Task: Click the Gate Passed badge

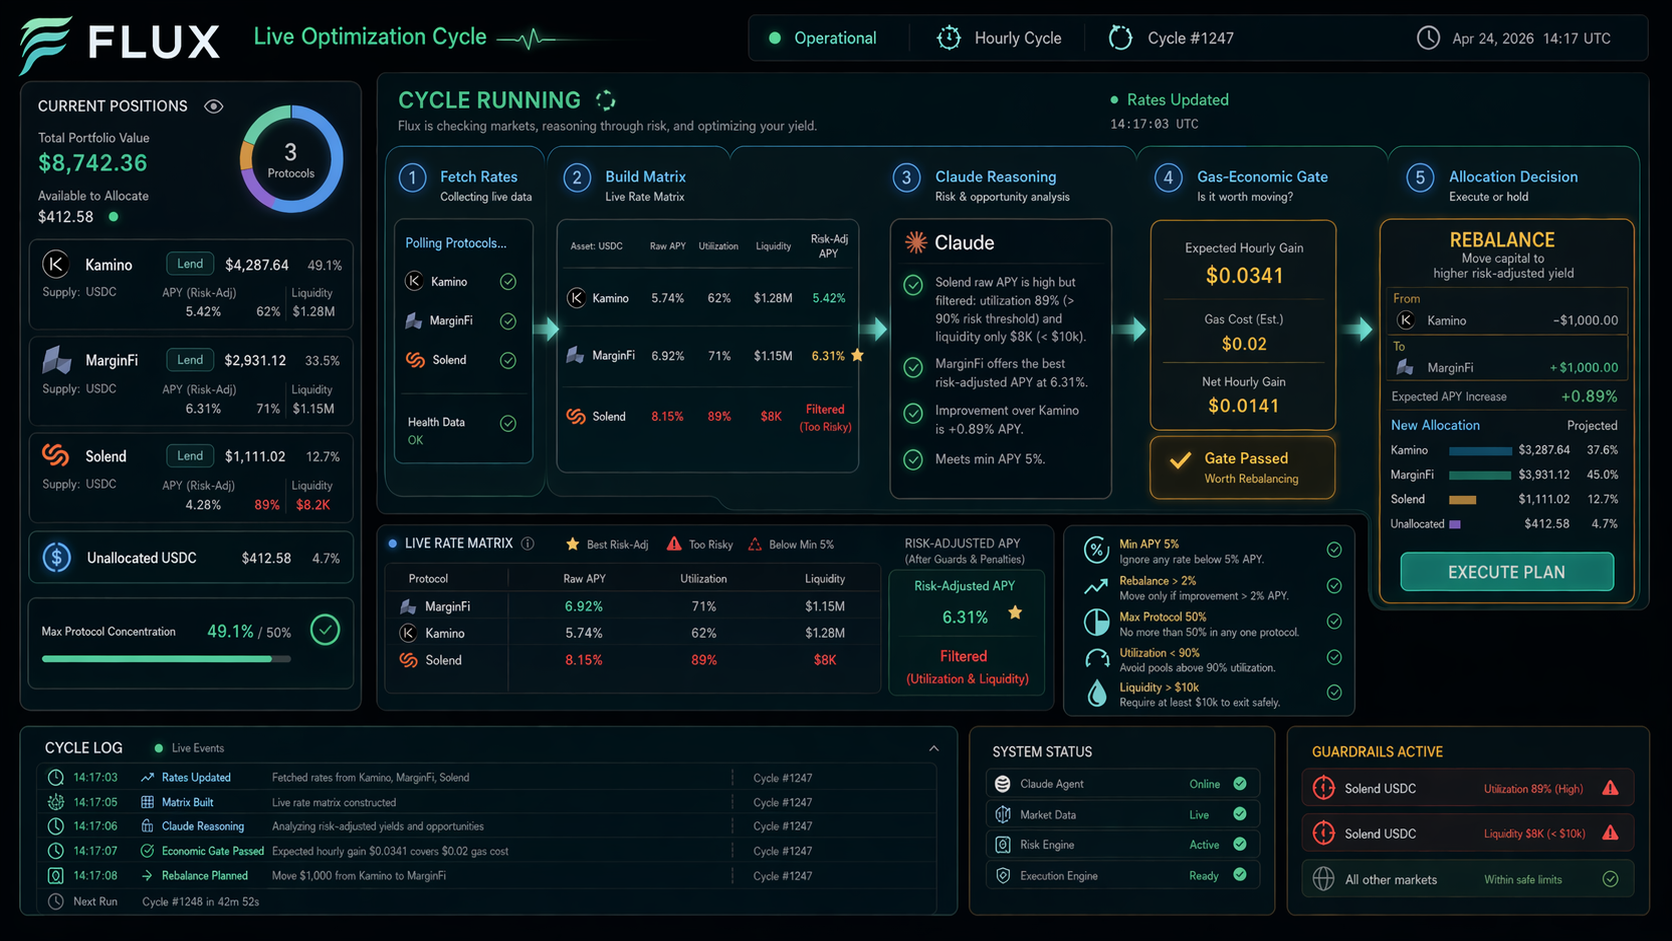Action: (1243, 467)
